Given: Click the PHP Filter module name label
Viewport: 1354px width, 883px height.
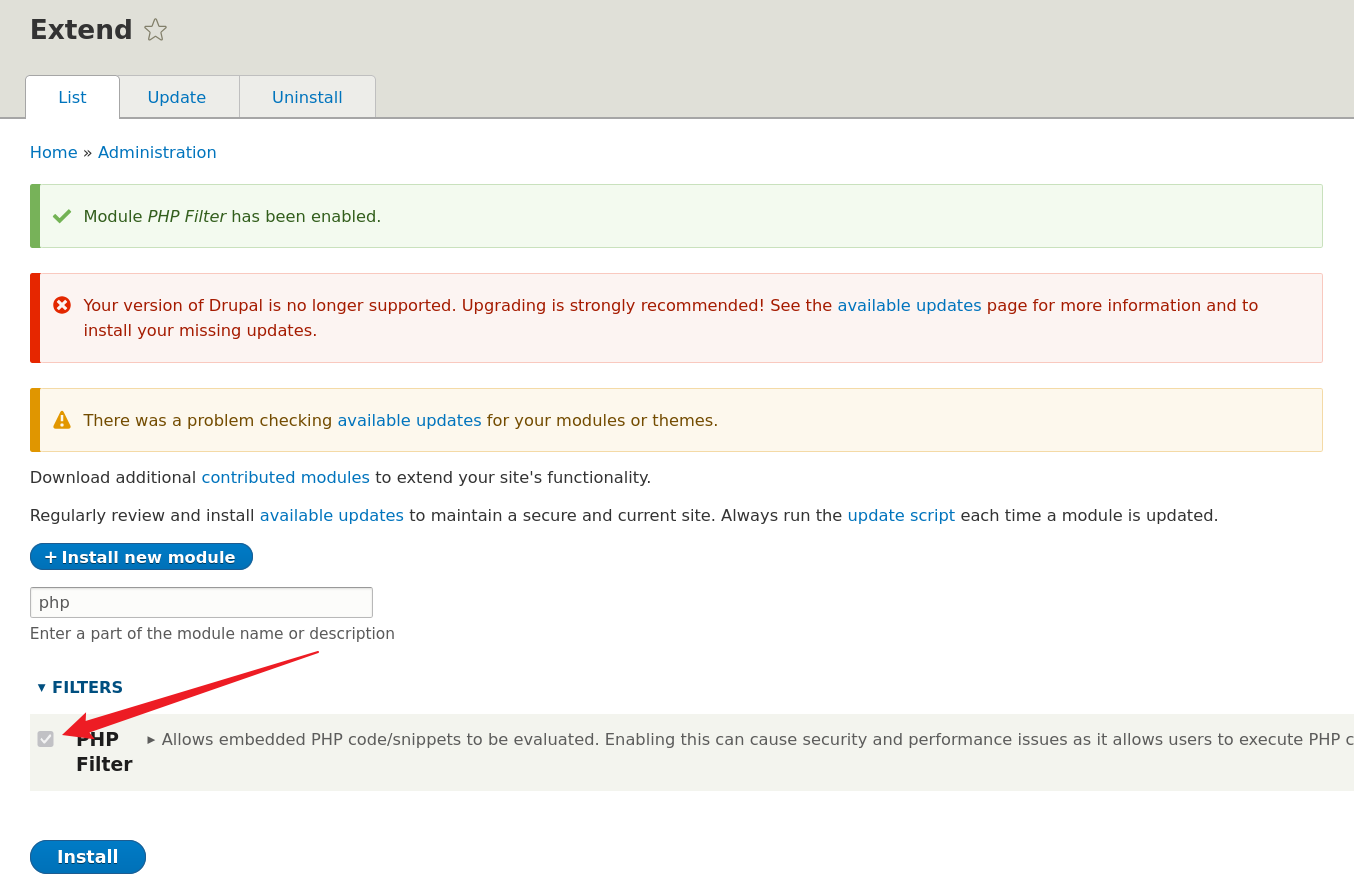Looking at the screenshot, I should pos(104,752).
